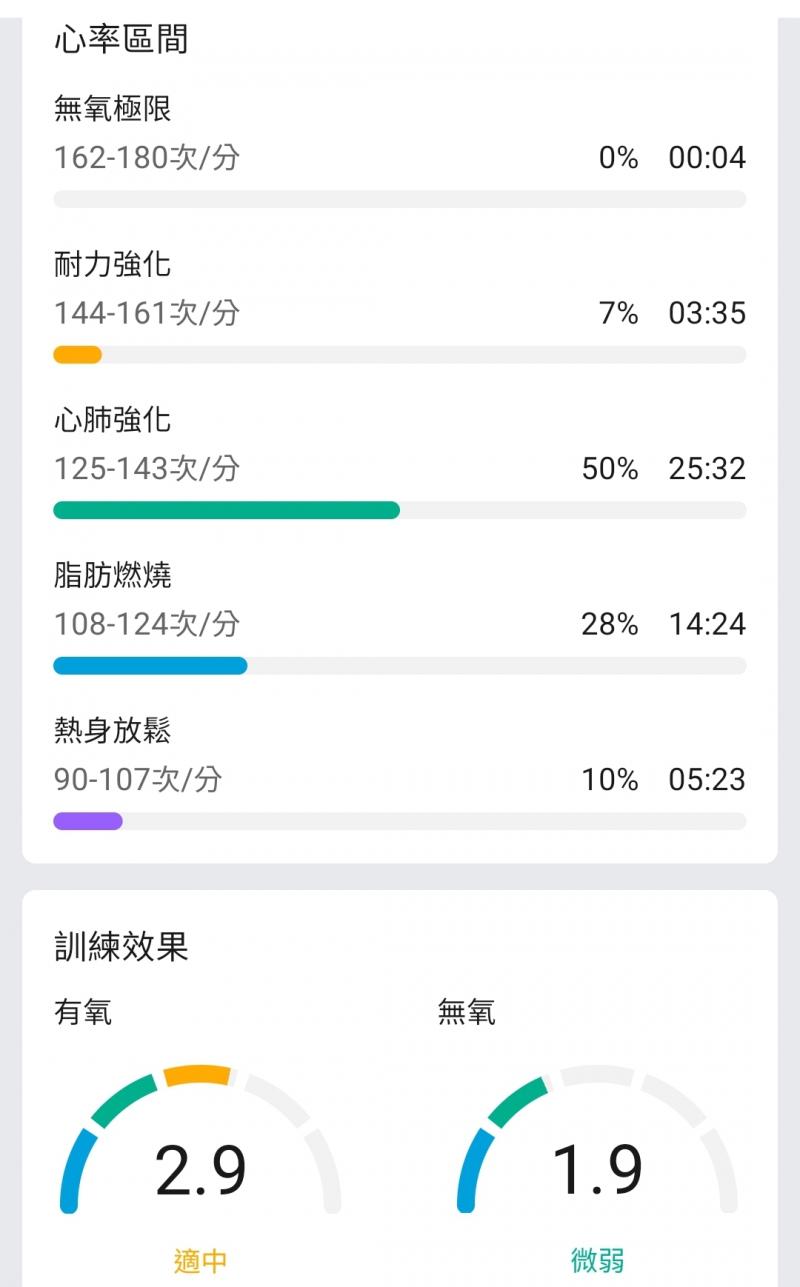Click the 適中 aerobic rating label
The width and height of the screenshot is (800, 1287).
200,1261
